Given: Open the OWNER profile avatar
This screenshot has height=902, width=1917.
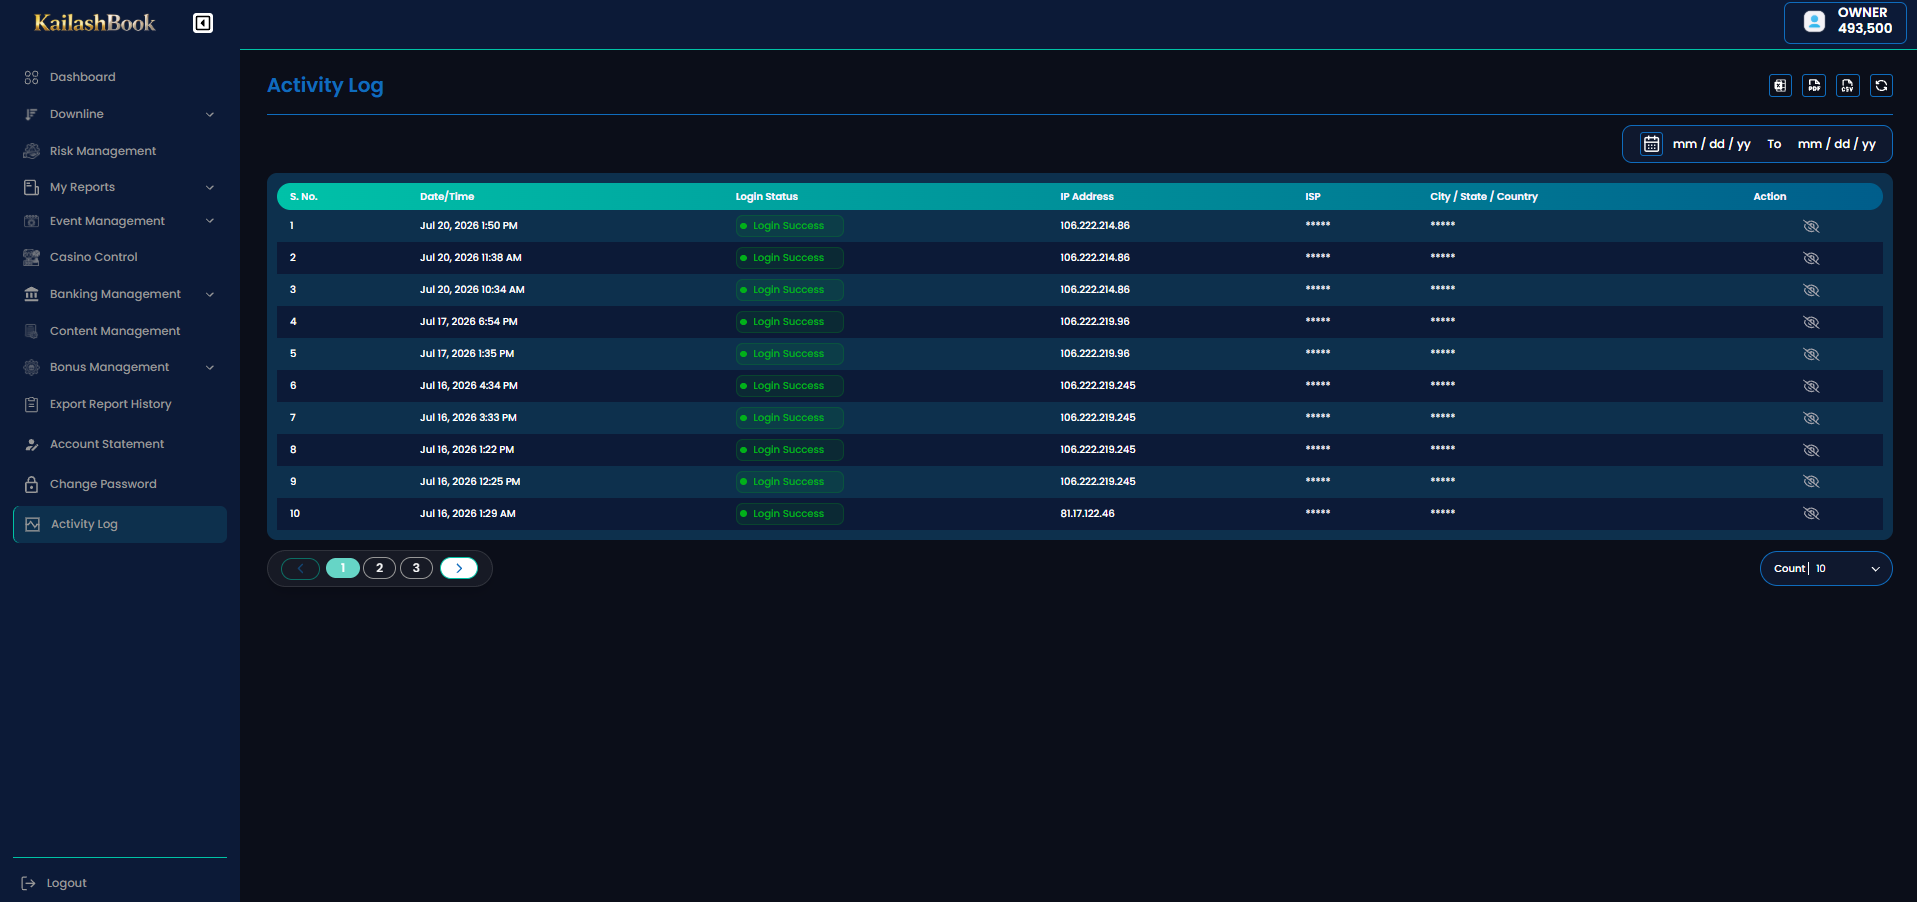Looking at the screenshot, I should (1814, 21).
